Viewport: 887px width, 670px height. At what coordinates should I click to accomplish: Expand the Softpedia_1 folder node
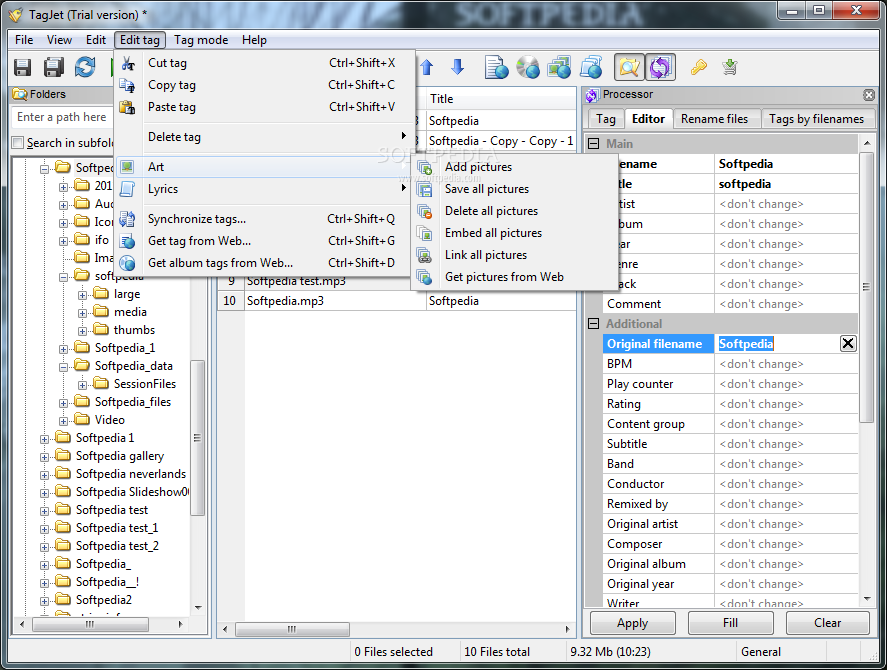(63, 349)
